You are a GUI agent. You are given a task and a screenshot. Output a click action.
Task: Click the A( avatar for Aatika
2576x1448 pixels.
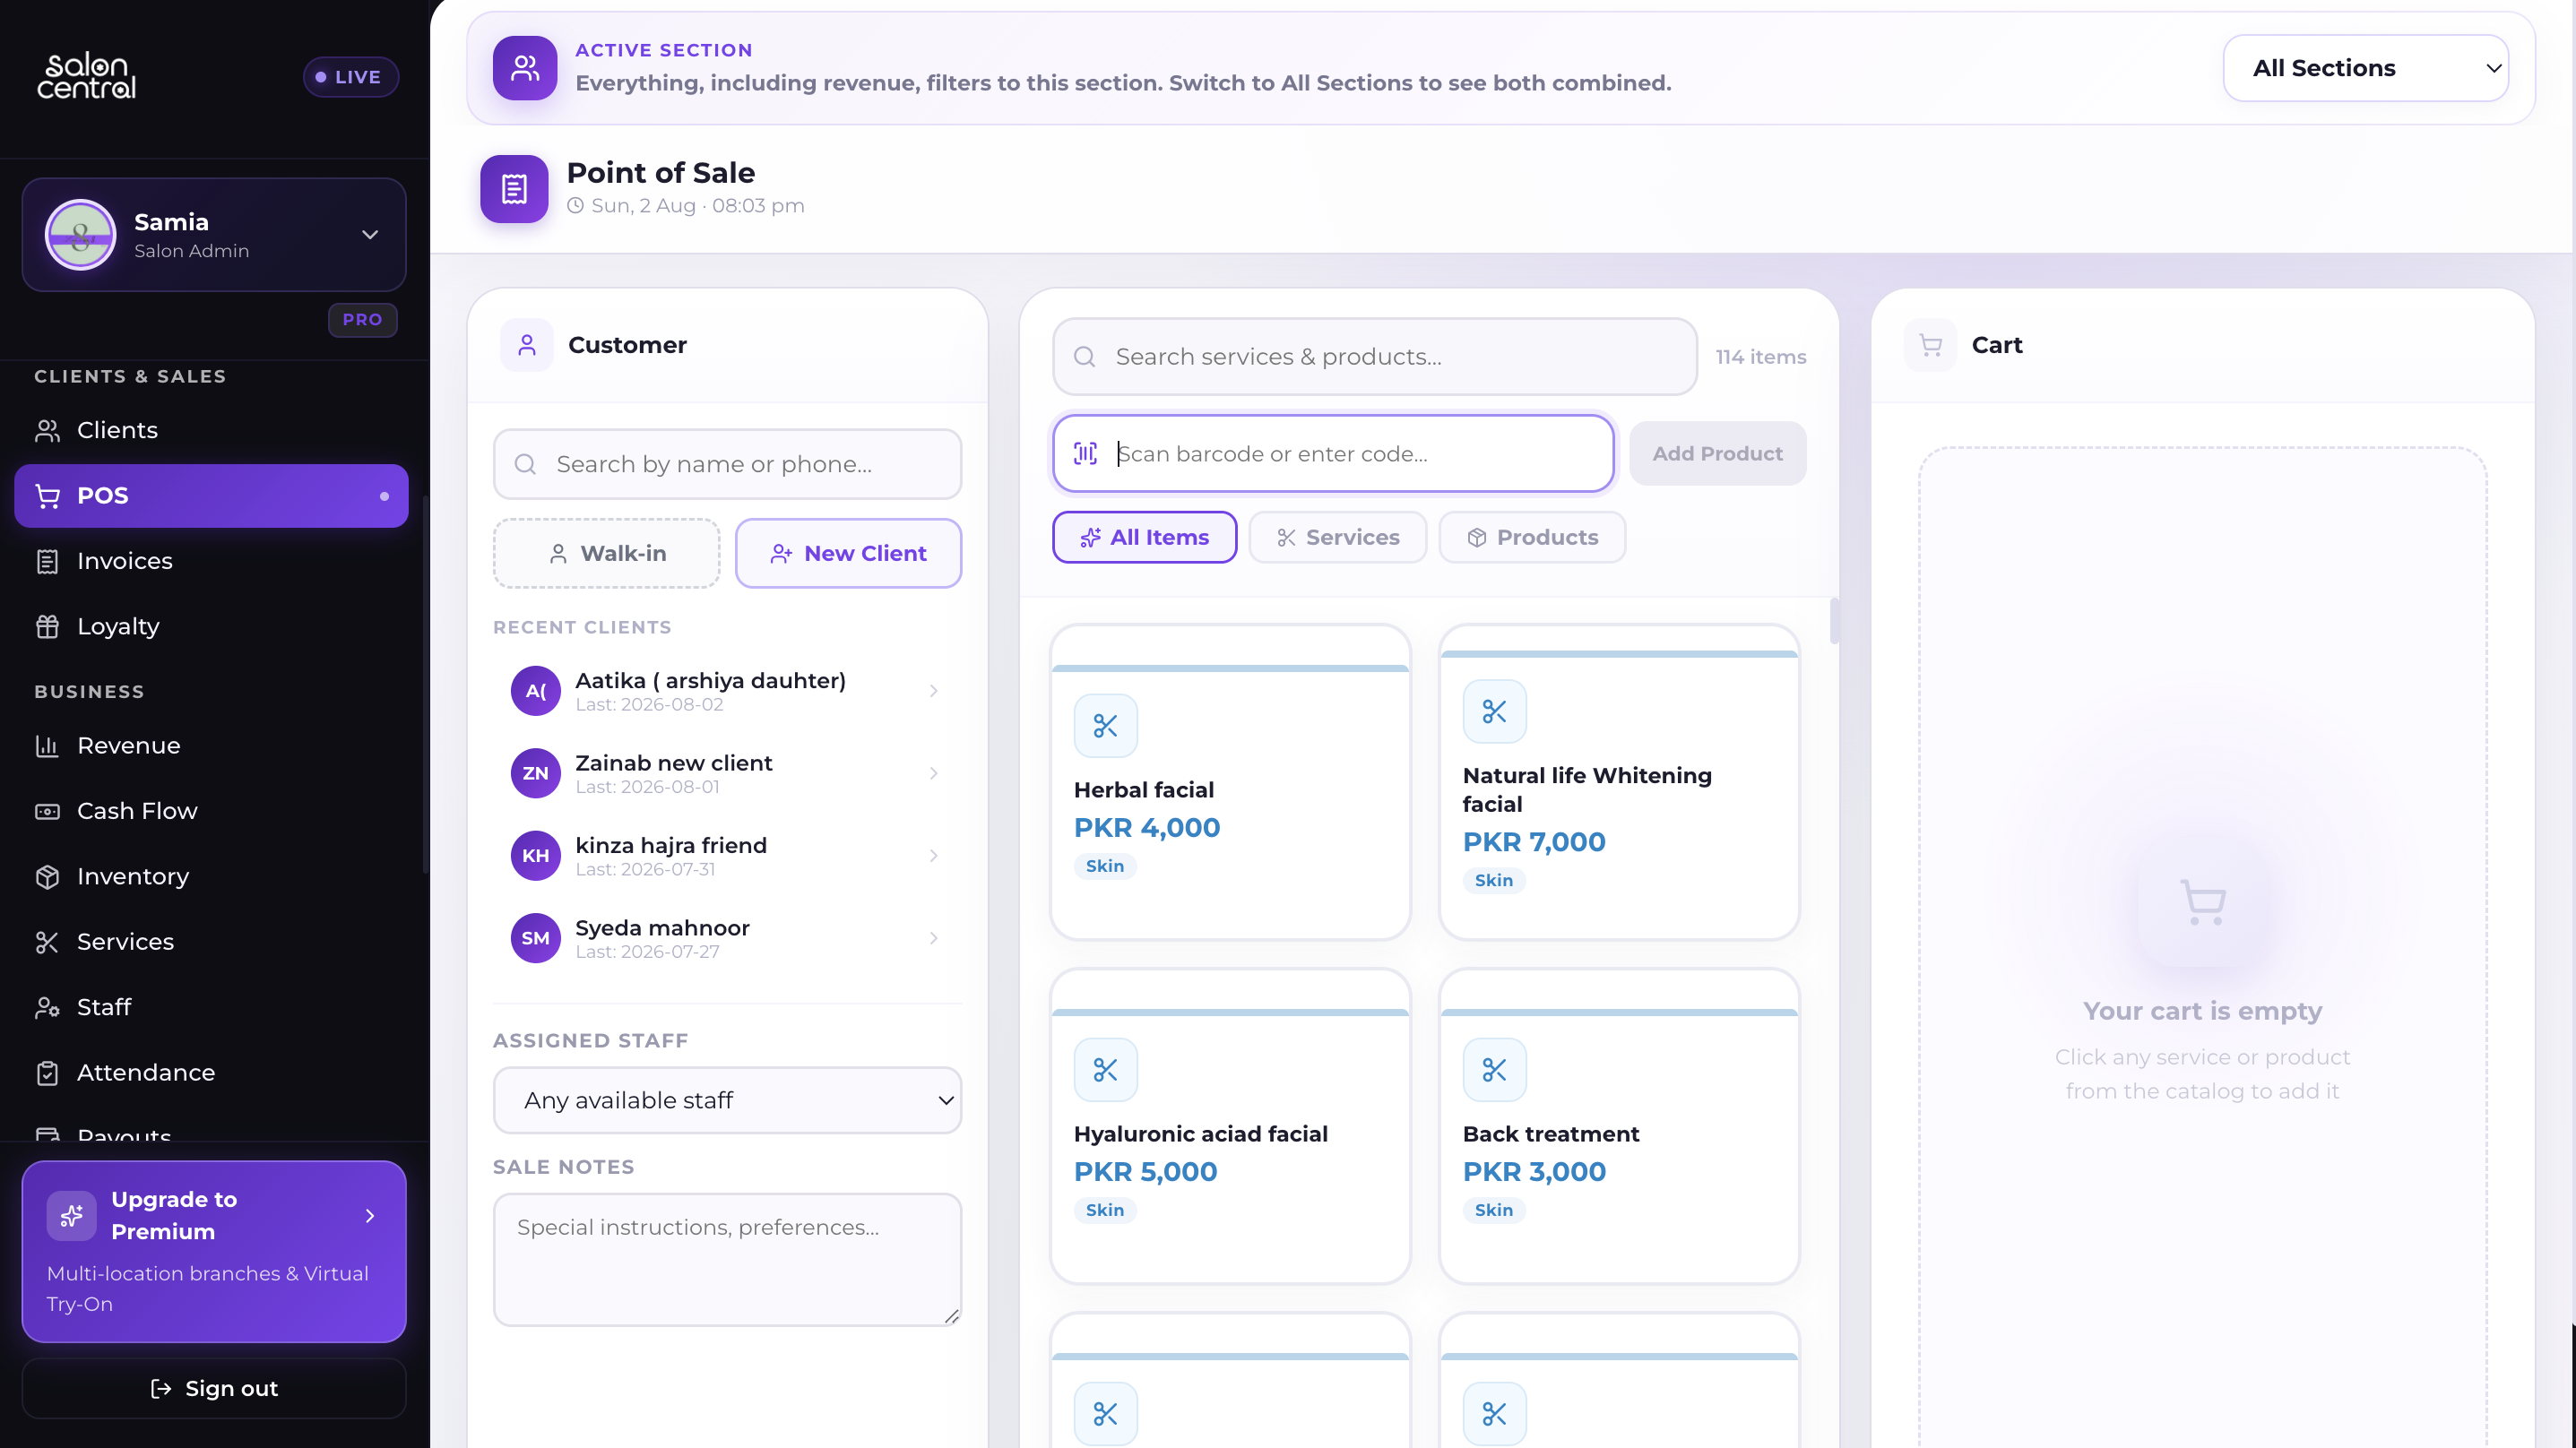tap(536, 691)
